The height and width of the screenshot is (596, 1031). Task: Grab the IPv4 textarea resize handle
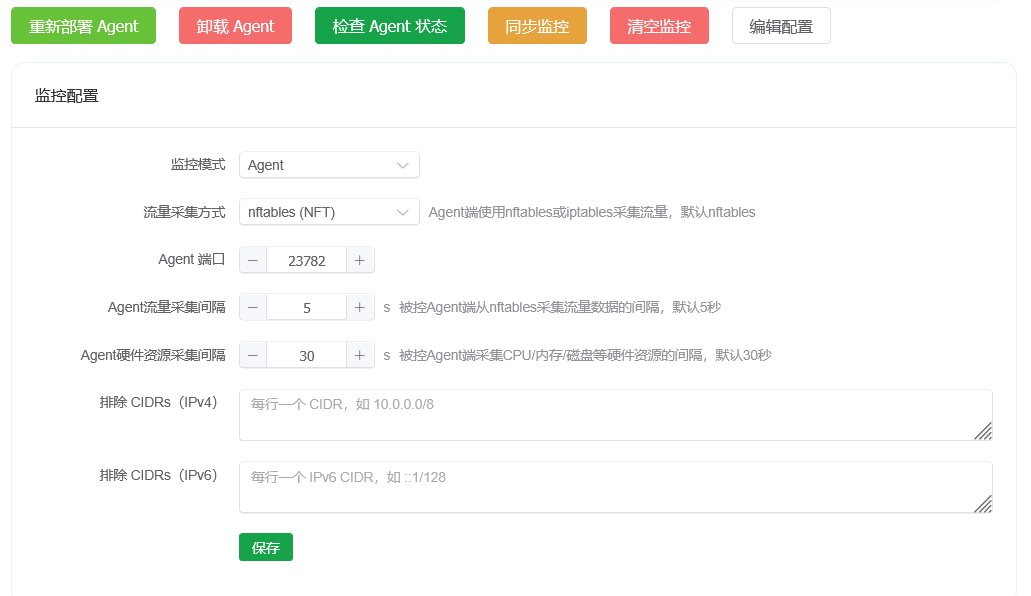click(x=984, y=432)
